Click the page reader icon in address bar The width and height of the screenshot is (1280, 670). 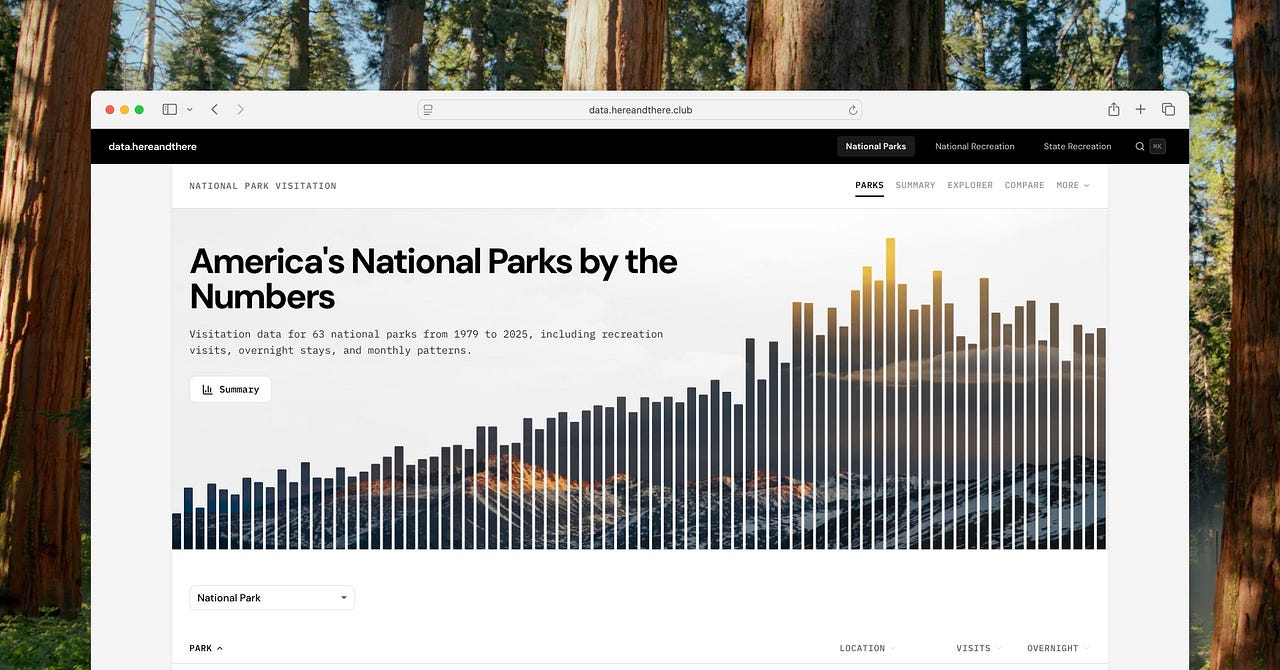[428, 110]
